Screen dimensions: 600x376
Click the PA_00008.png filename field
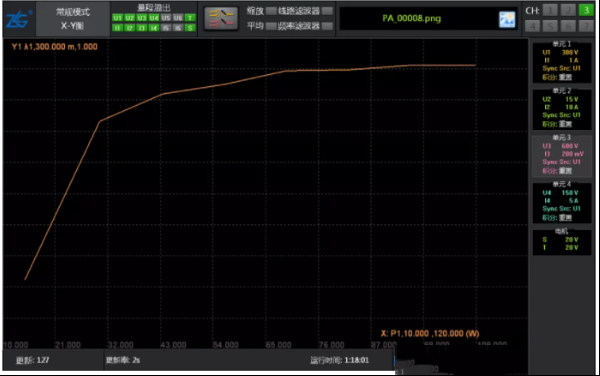click(411, 18)
